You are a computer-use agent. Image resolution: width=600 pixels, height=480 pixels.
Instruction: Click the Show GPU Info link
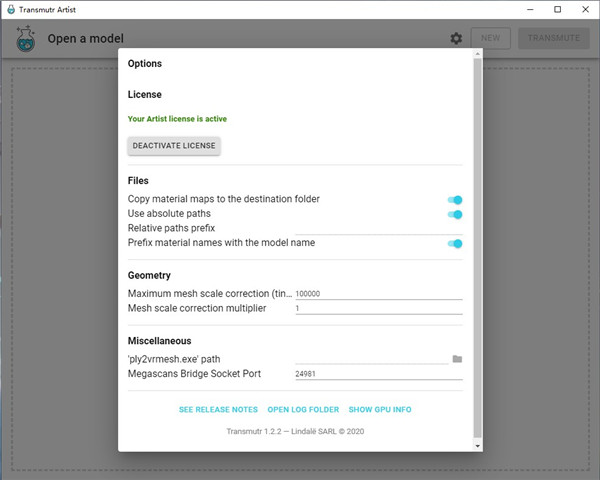pos(380,410)
